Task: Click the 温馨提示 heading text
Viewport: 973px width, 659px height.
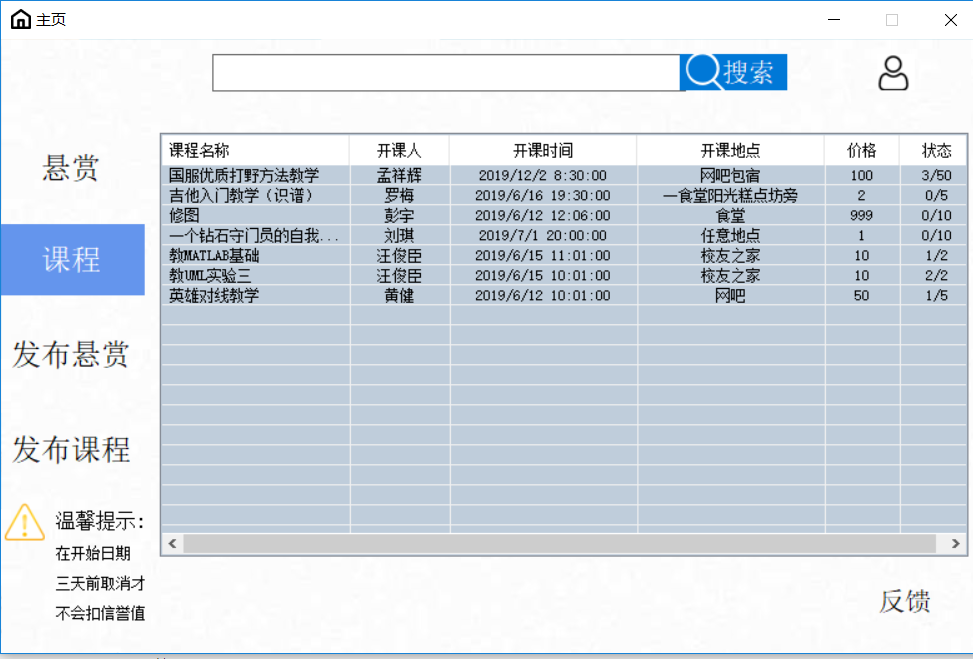Action: point(99,521)
